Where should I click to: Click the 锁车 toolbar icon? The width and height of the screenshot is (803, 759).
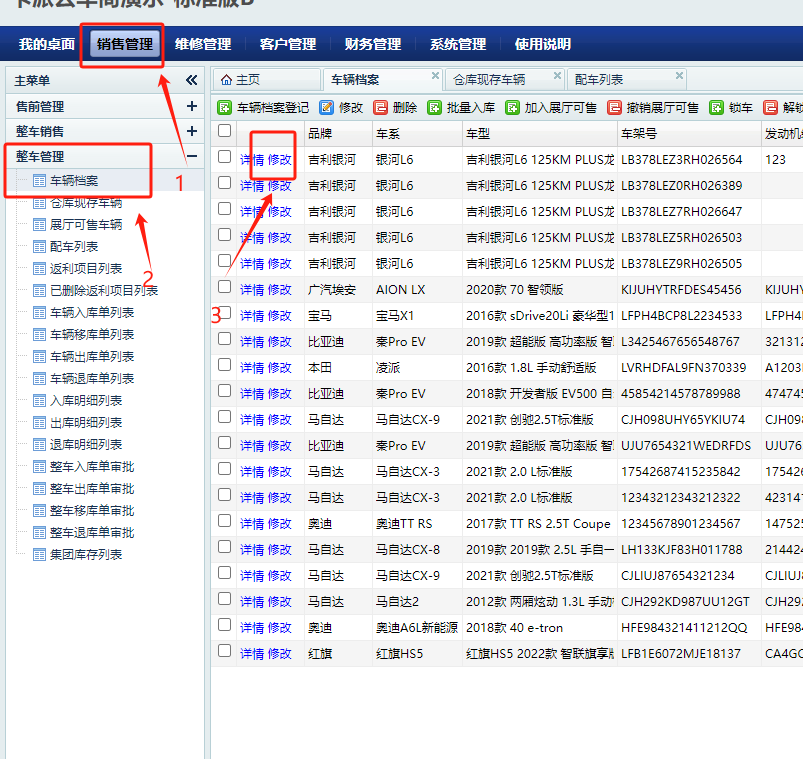717,107
